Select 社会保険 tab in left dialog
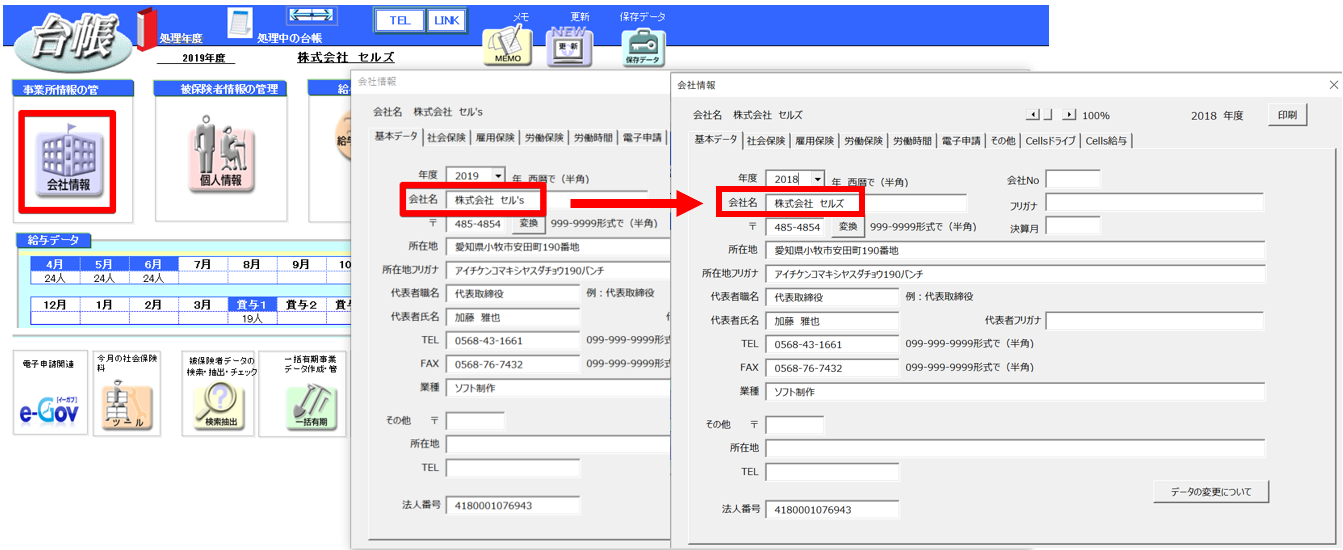The height and width of the screenshot is (550, 1343). point(446,137)
